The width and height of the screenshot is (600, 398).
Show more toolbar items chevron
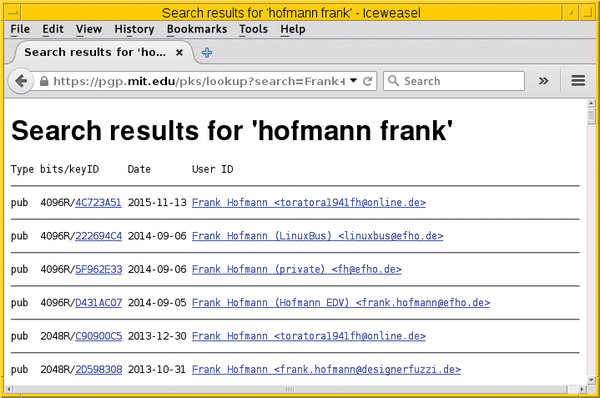pyautogui.click(x=543, y=81)
